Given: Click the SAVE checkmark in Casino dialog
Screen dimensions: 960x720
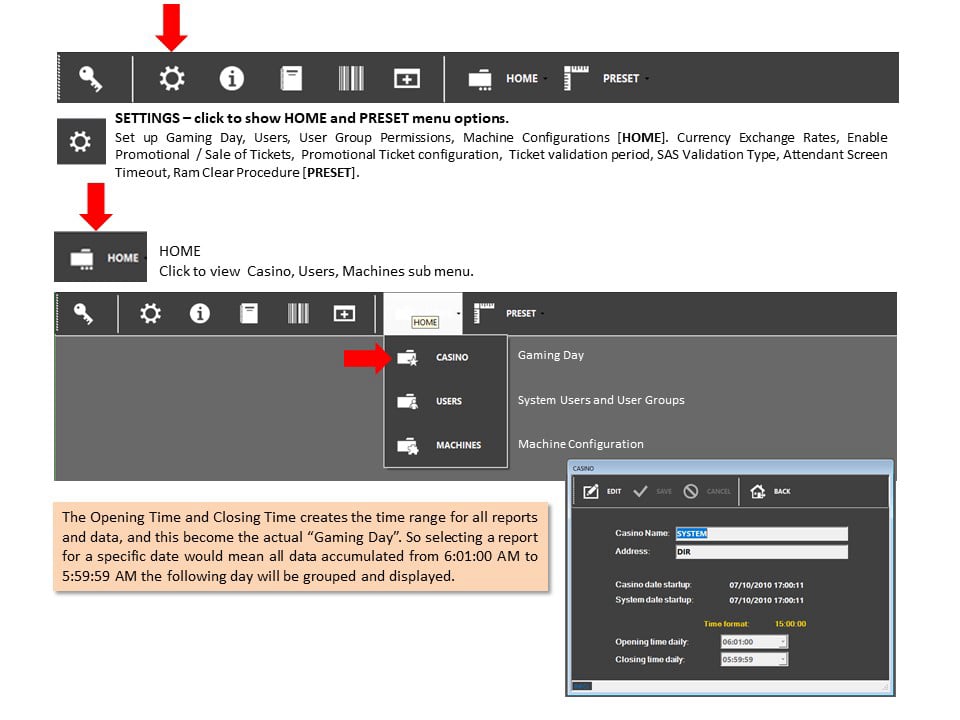Looking at the screenshot, I should tap(640, 491).
